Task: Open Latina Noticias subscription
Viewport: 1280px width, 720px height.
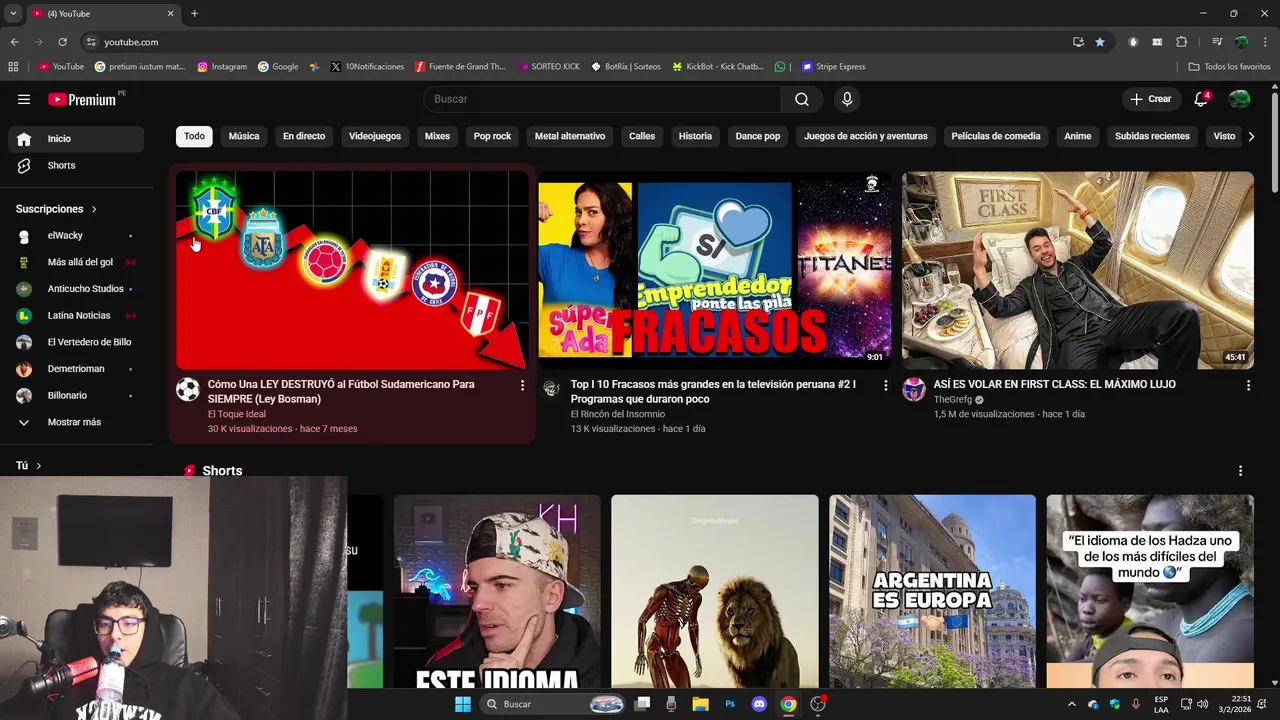Action: (76, 315)
